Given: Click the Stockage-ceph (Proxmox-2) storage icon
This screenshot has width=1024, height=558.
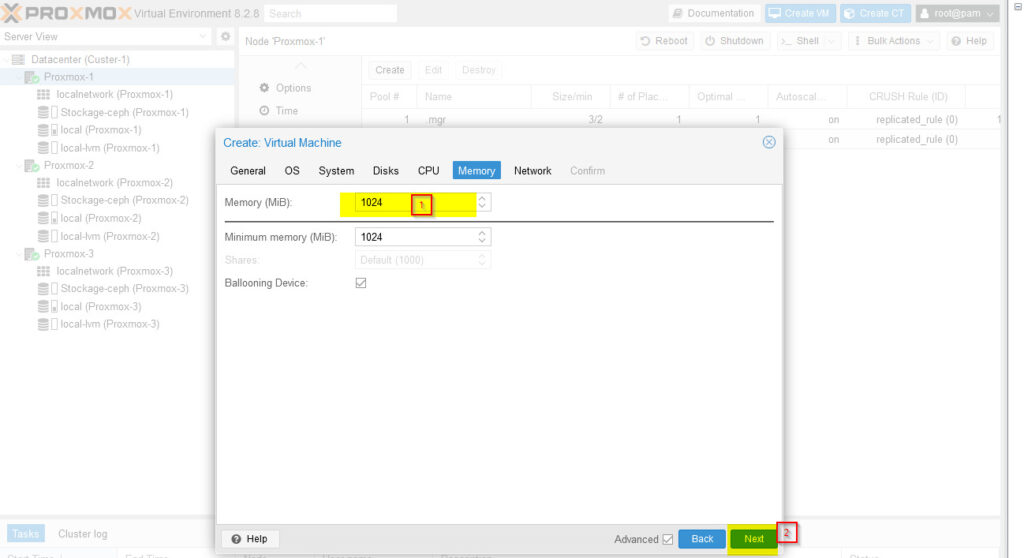Looking at the screenshot, I should coord(48,201).
